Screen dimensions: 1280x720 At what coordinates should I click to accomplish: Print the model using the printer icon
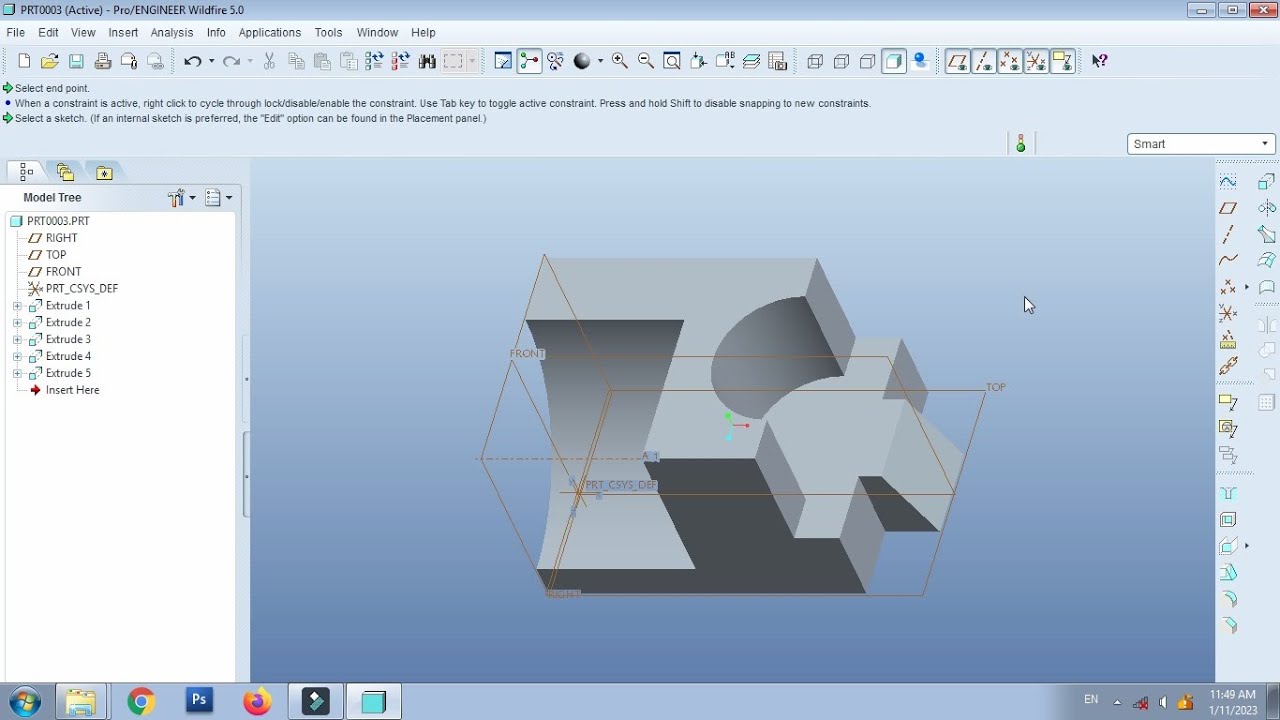pyautogui.click(x=102, y=61)
